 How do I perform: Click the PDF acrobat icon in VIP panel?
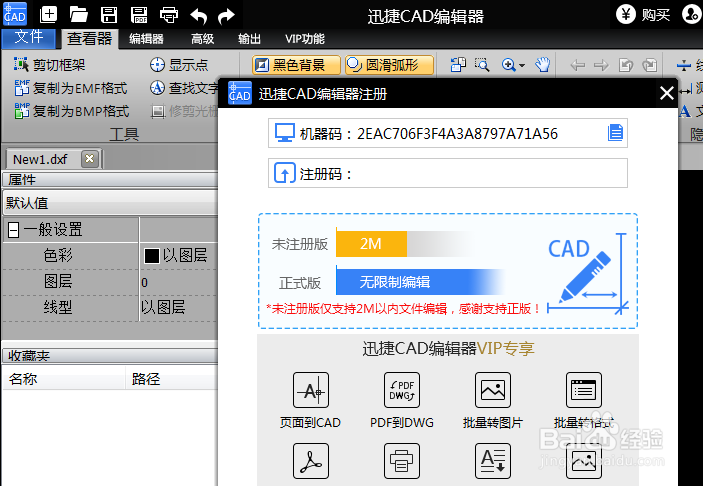coord(311,461)
